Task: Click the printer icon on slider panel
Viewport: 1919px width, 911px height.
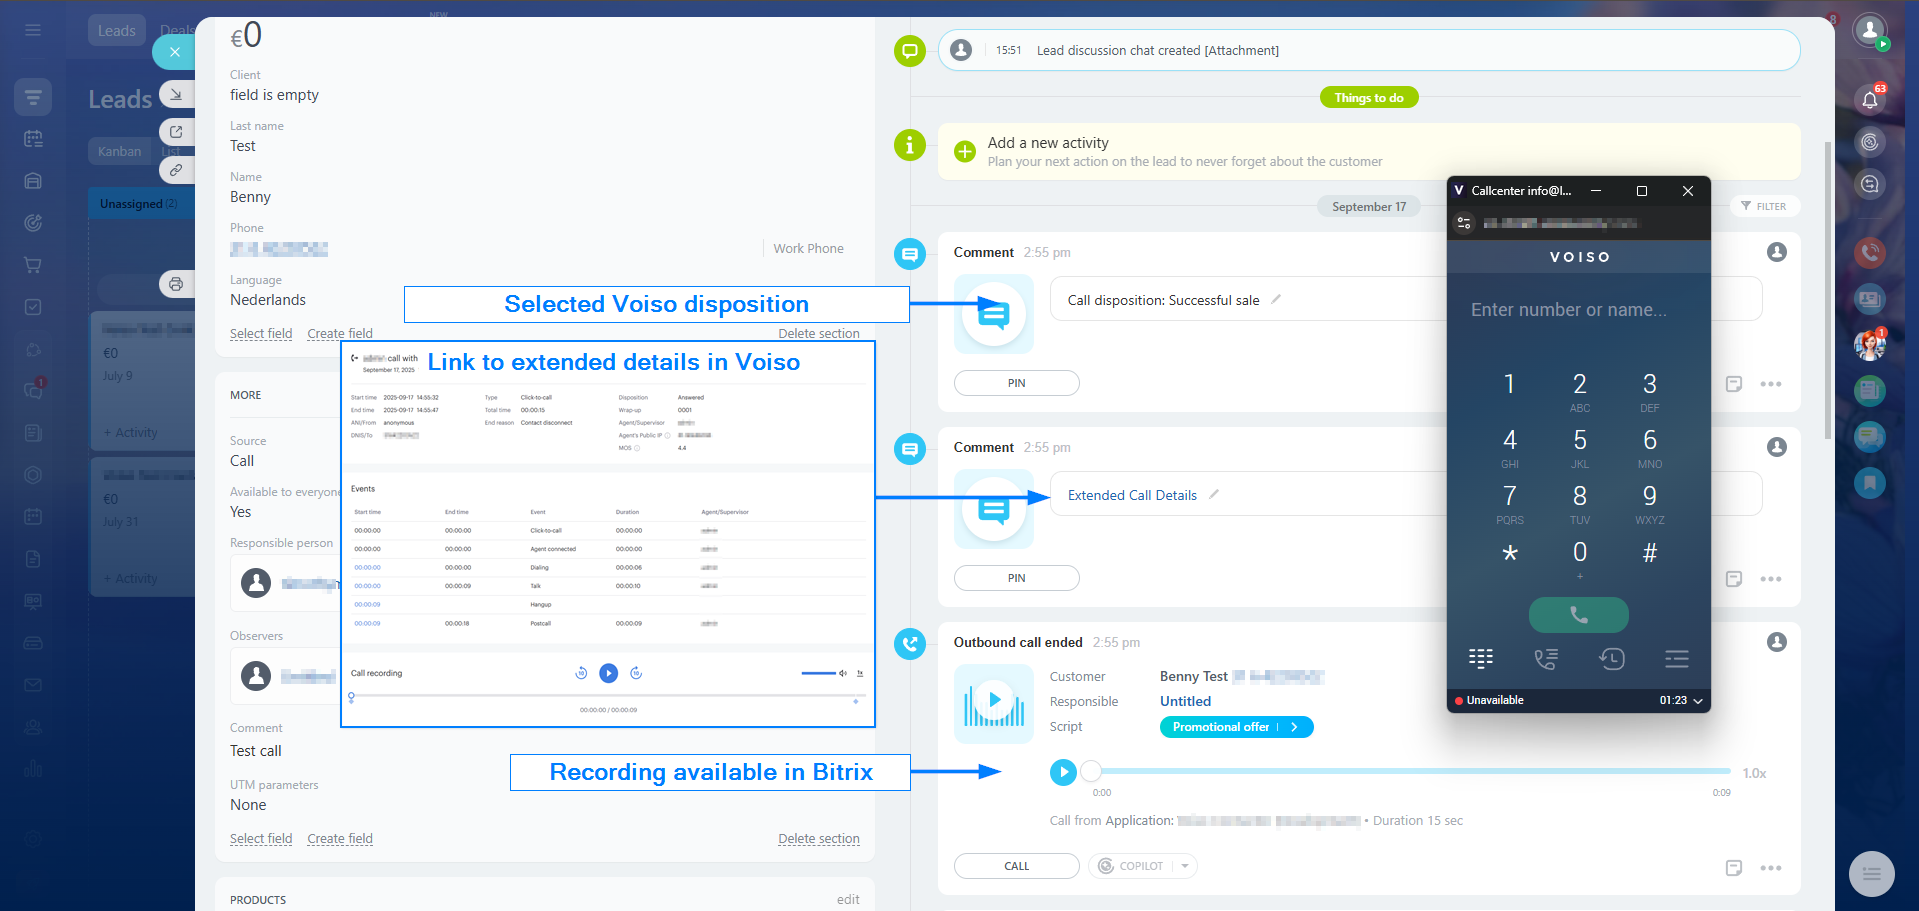Action: coord(176,284)
